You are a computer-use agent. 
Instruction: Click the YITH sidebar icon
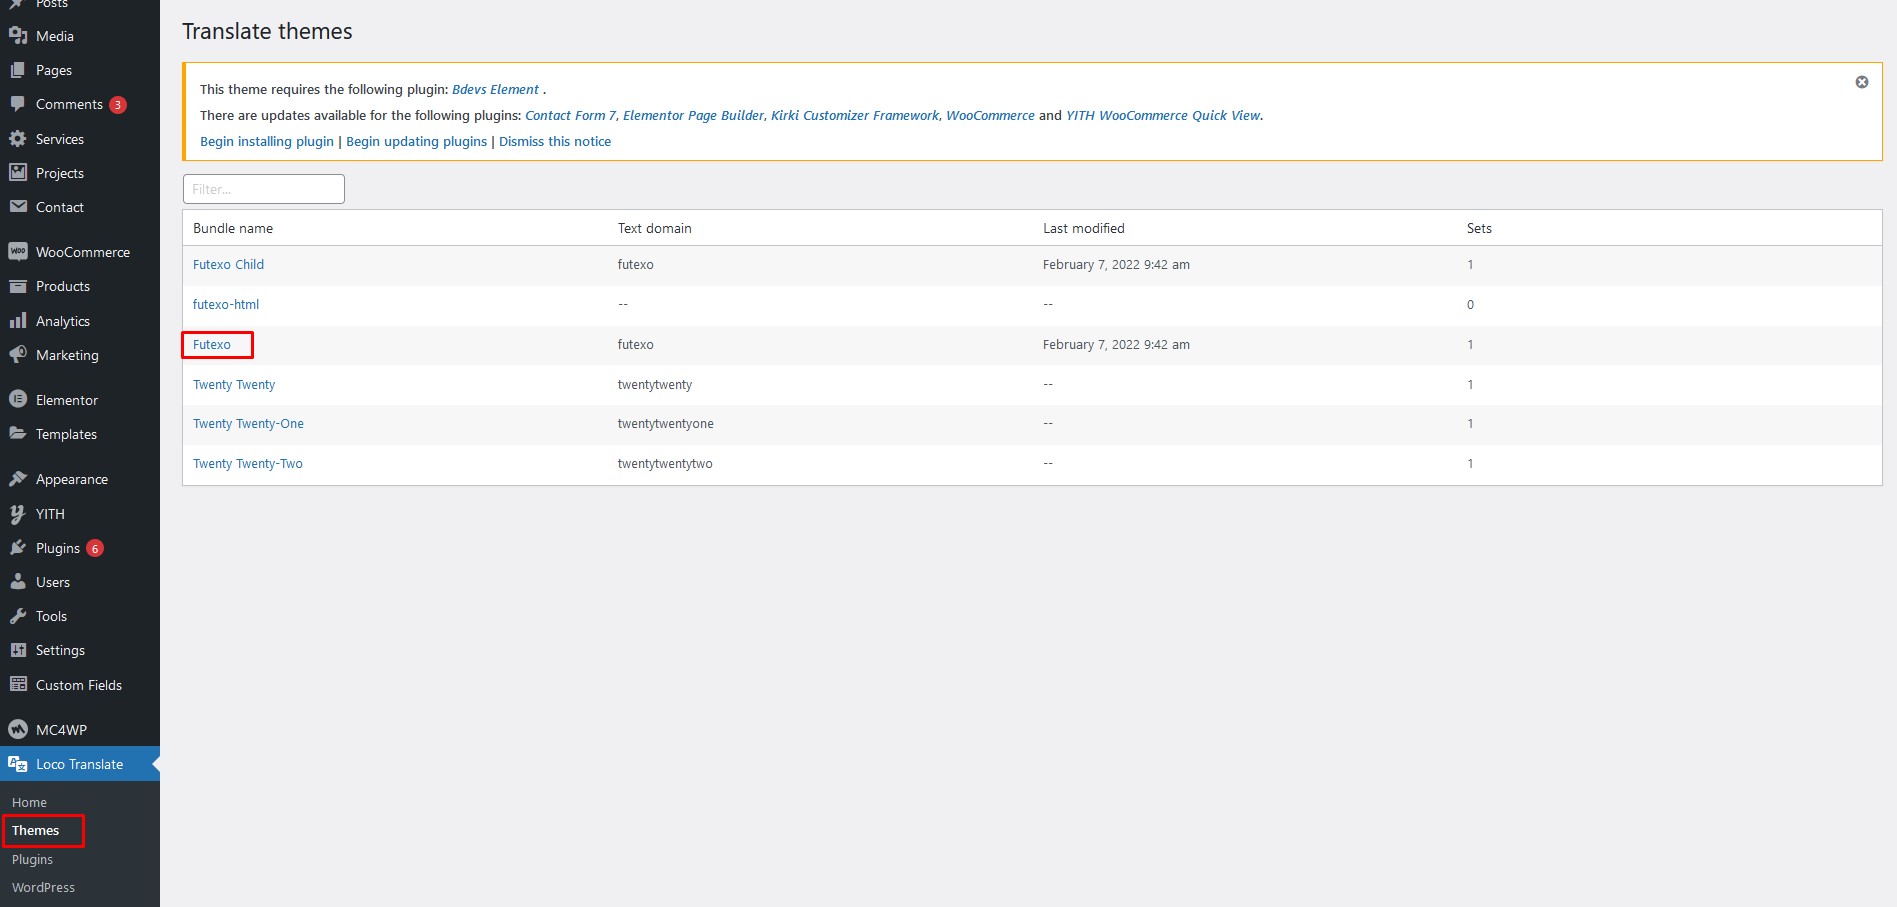pyautogui.click(x=18, y=514)
